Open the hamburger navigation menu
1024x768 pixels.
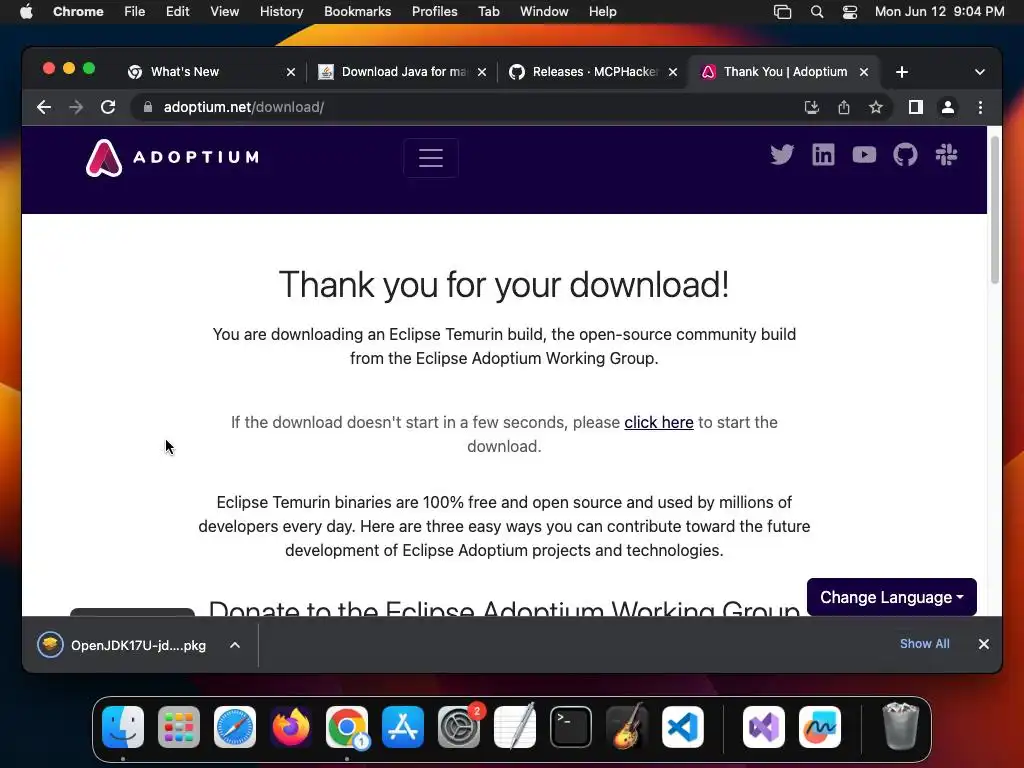[x=430, y=157]
